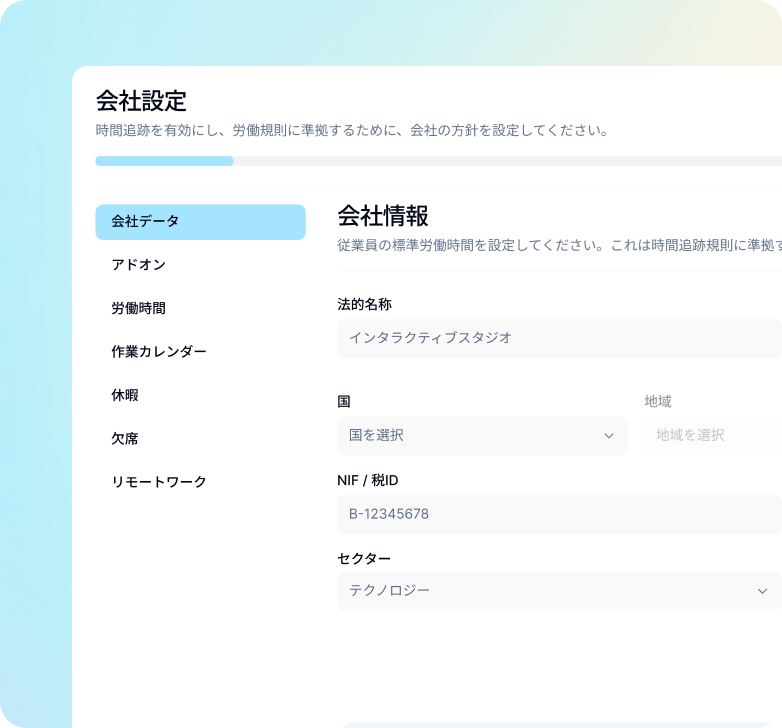The width and height of the screenshot is (782, 728).
Task: Open the 地域を選択 dropdown
Action: (x=713, y=436)
